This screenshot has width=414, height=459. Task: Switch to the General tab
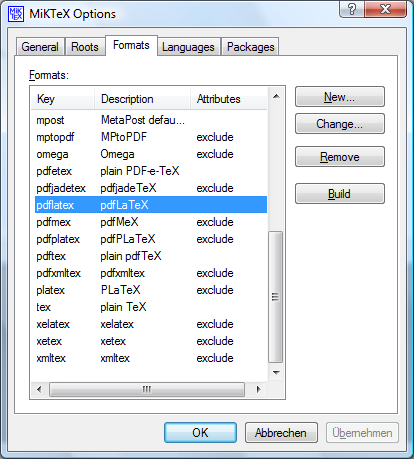coord(40,47)
